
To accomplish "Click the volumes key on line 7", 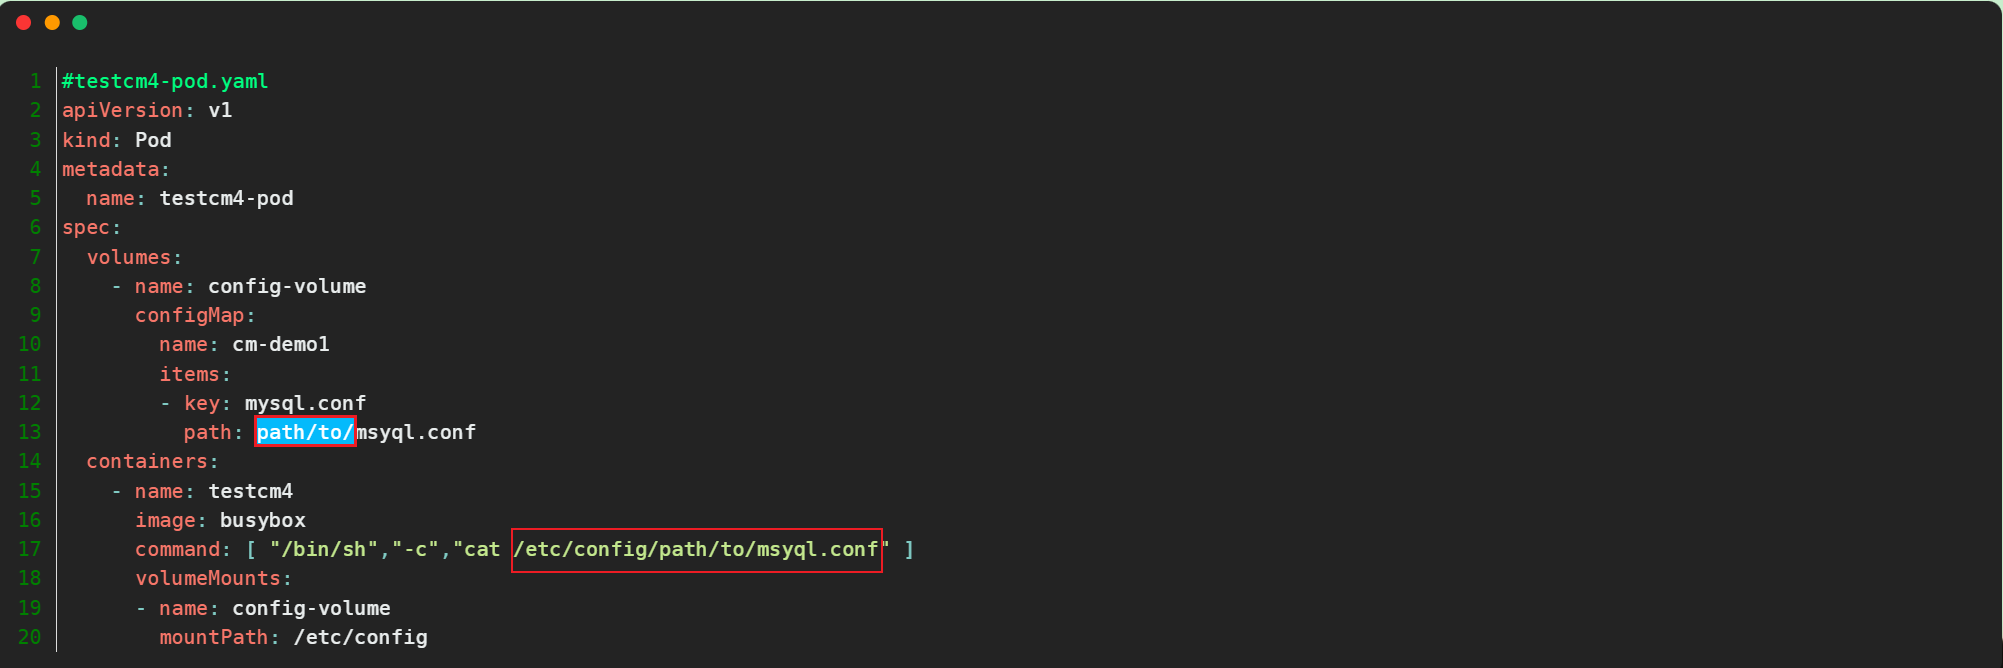I will point(129,257).
